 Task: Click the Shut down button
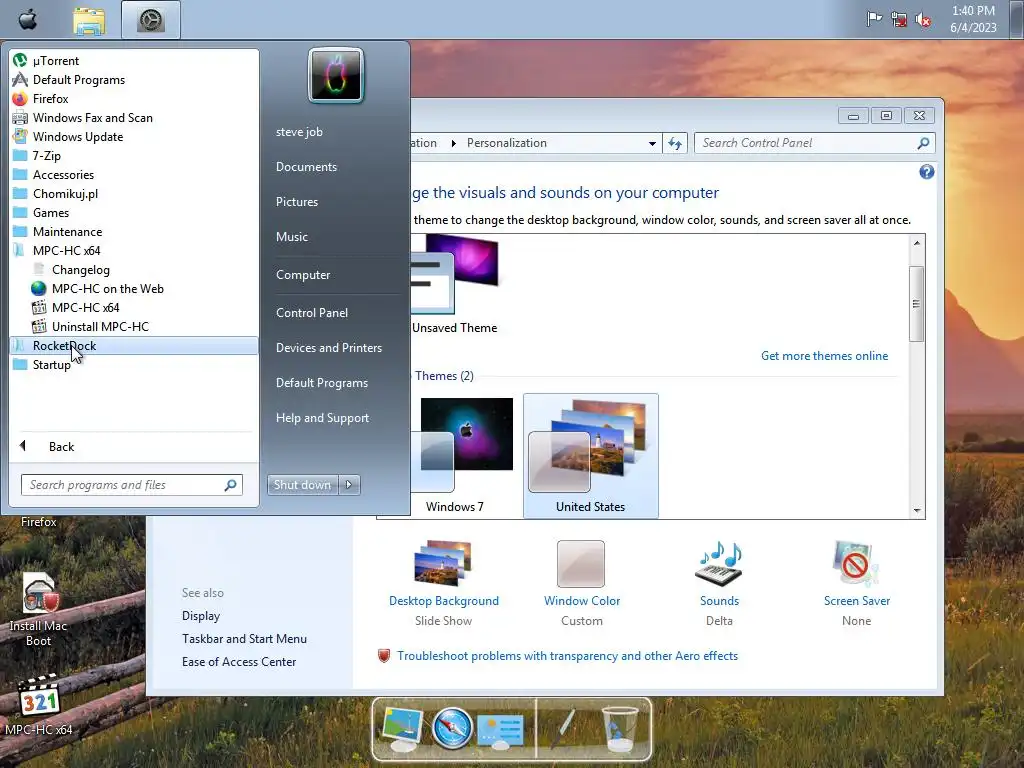tap(302, 485)
